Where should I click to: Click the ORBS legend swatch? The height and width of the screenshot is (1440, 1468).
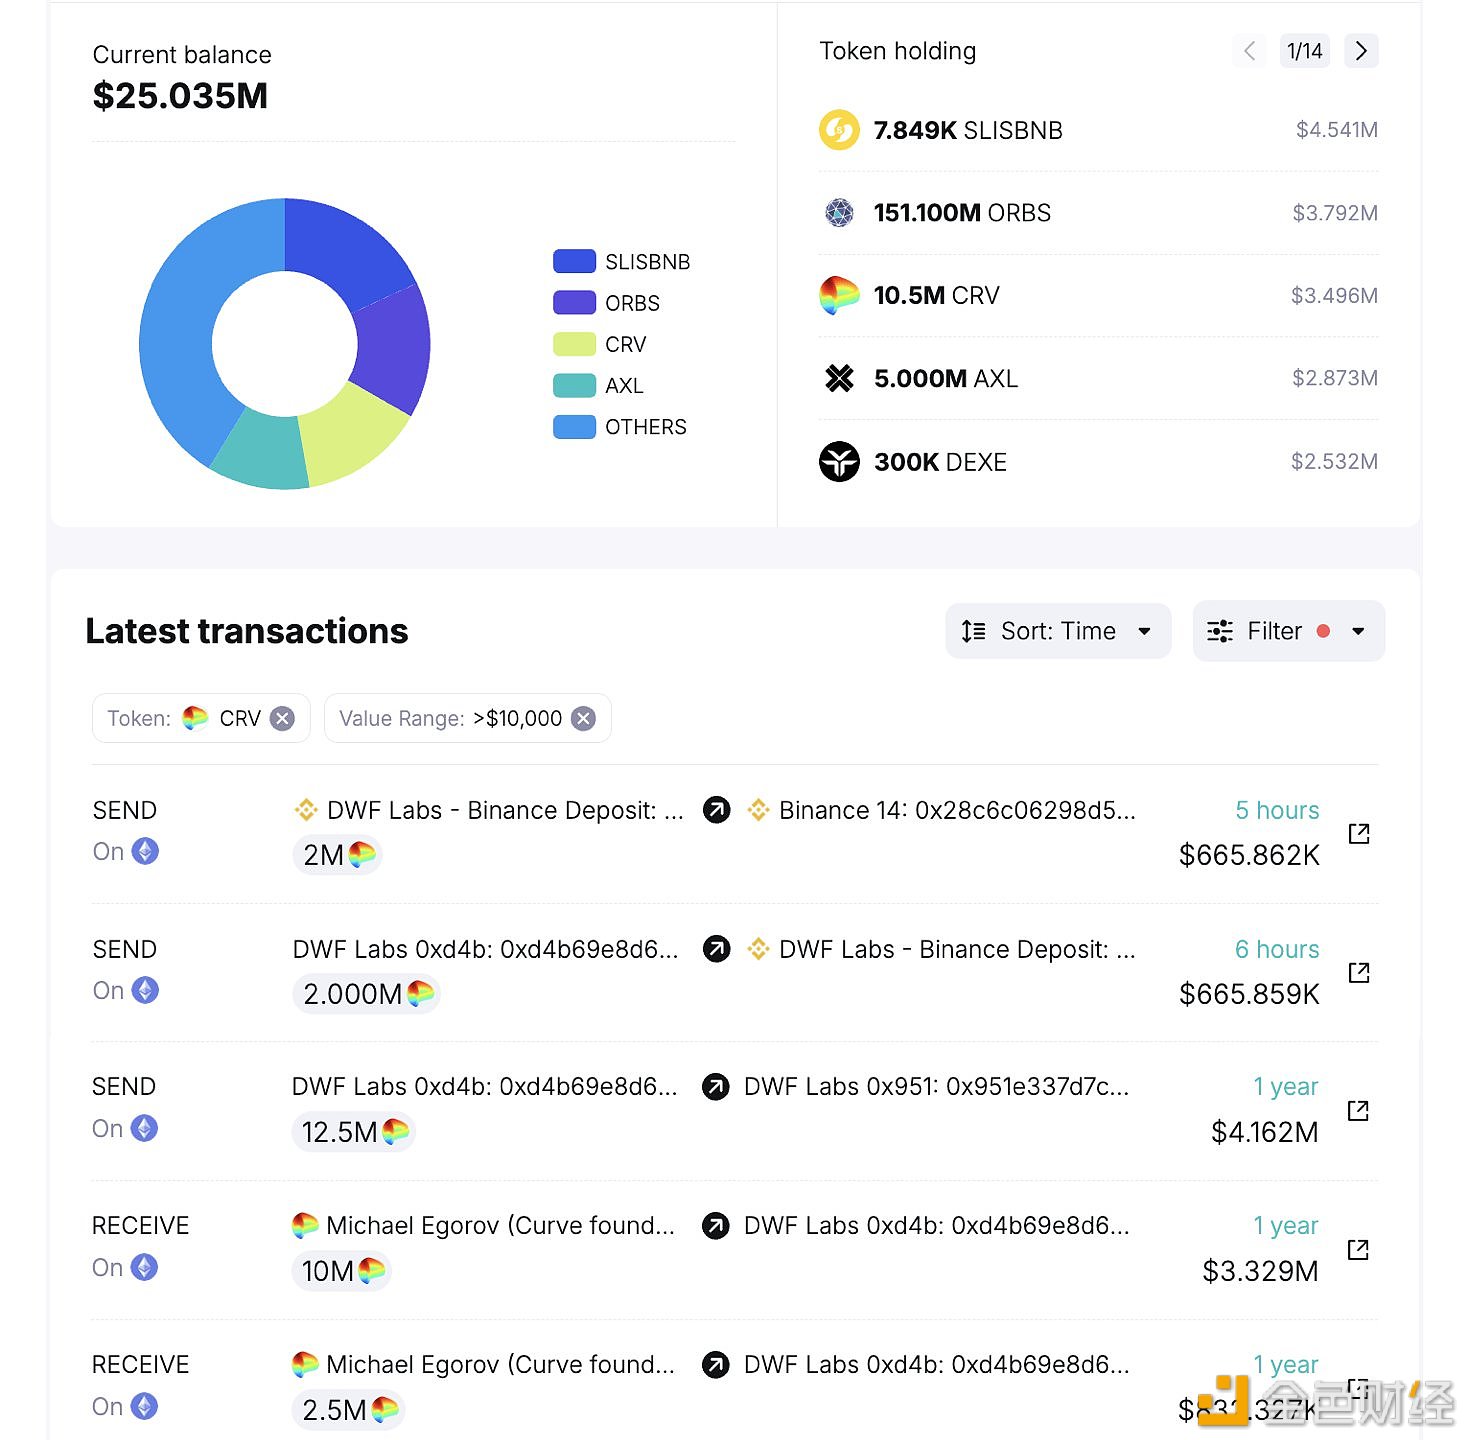(574, 303)
